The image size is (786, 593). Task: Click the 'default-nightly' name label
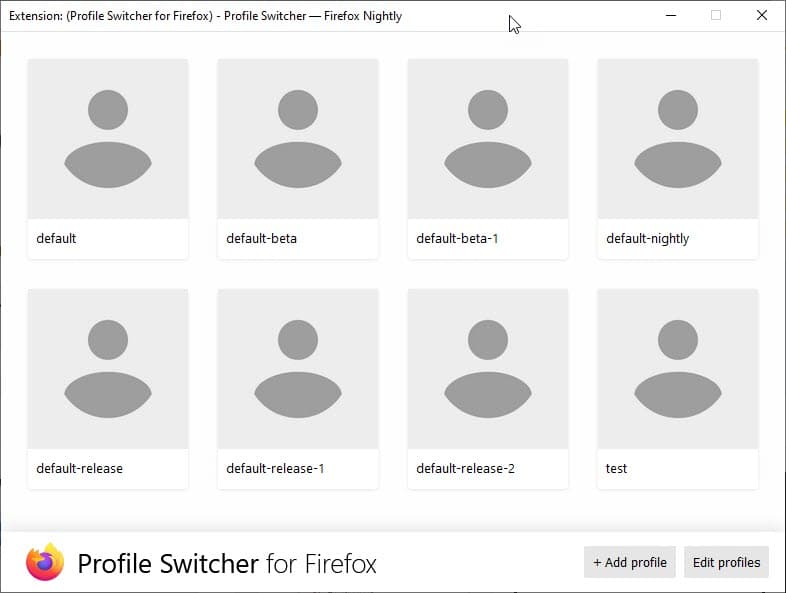tap(647, 239)
